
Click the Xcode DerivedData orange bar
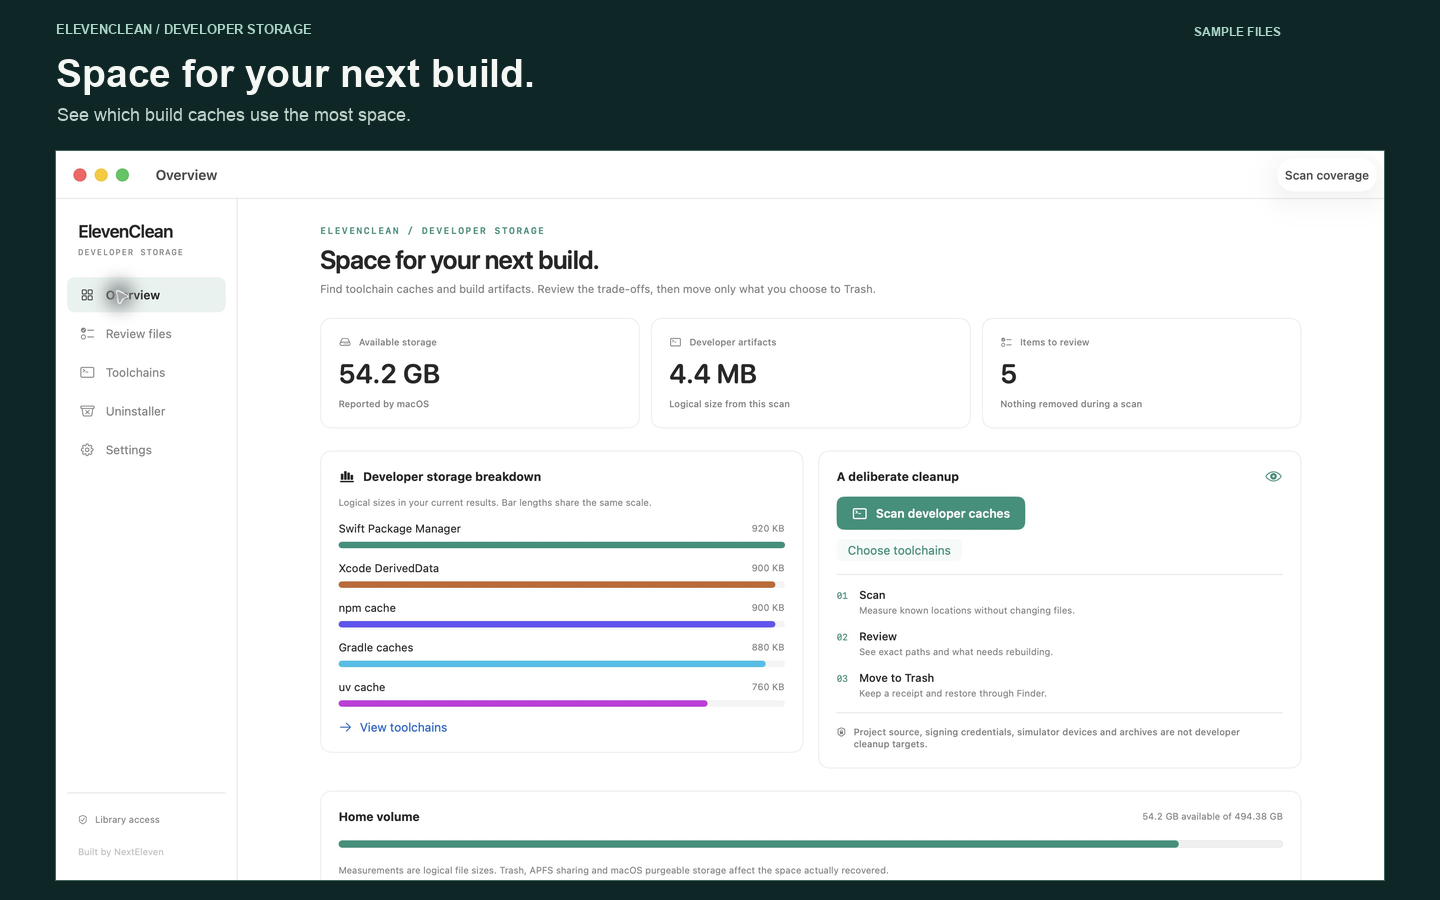pos(557,584)
